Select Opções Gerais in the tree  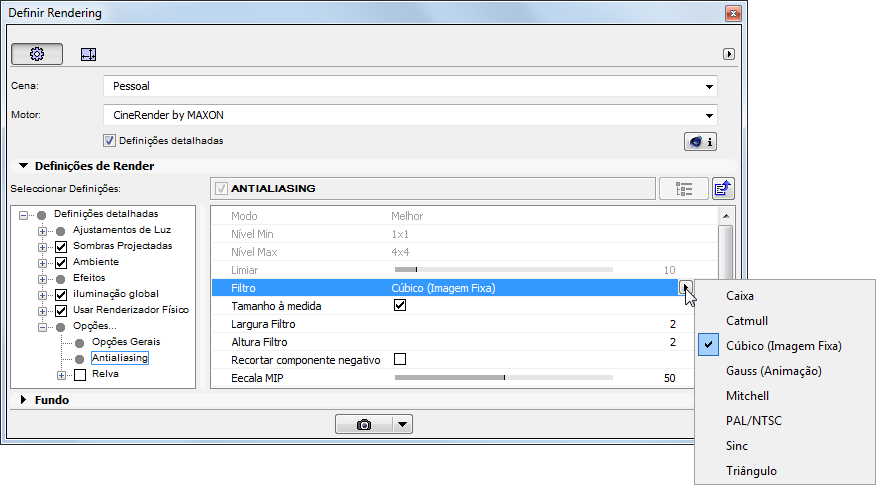[126, 342]
